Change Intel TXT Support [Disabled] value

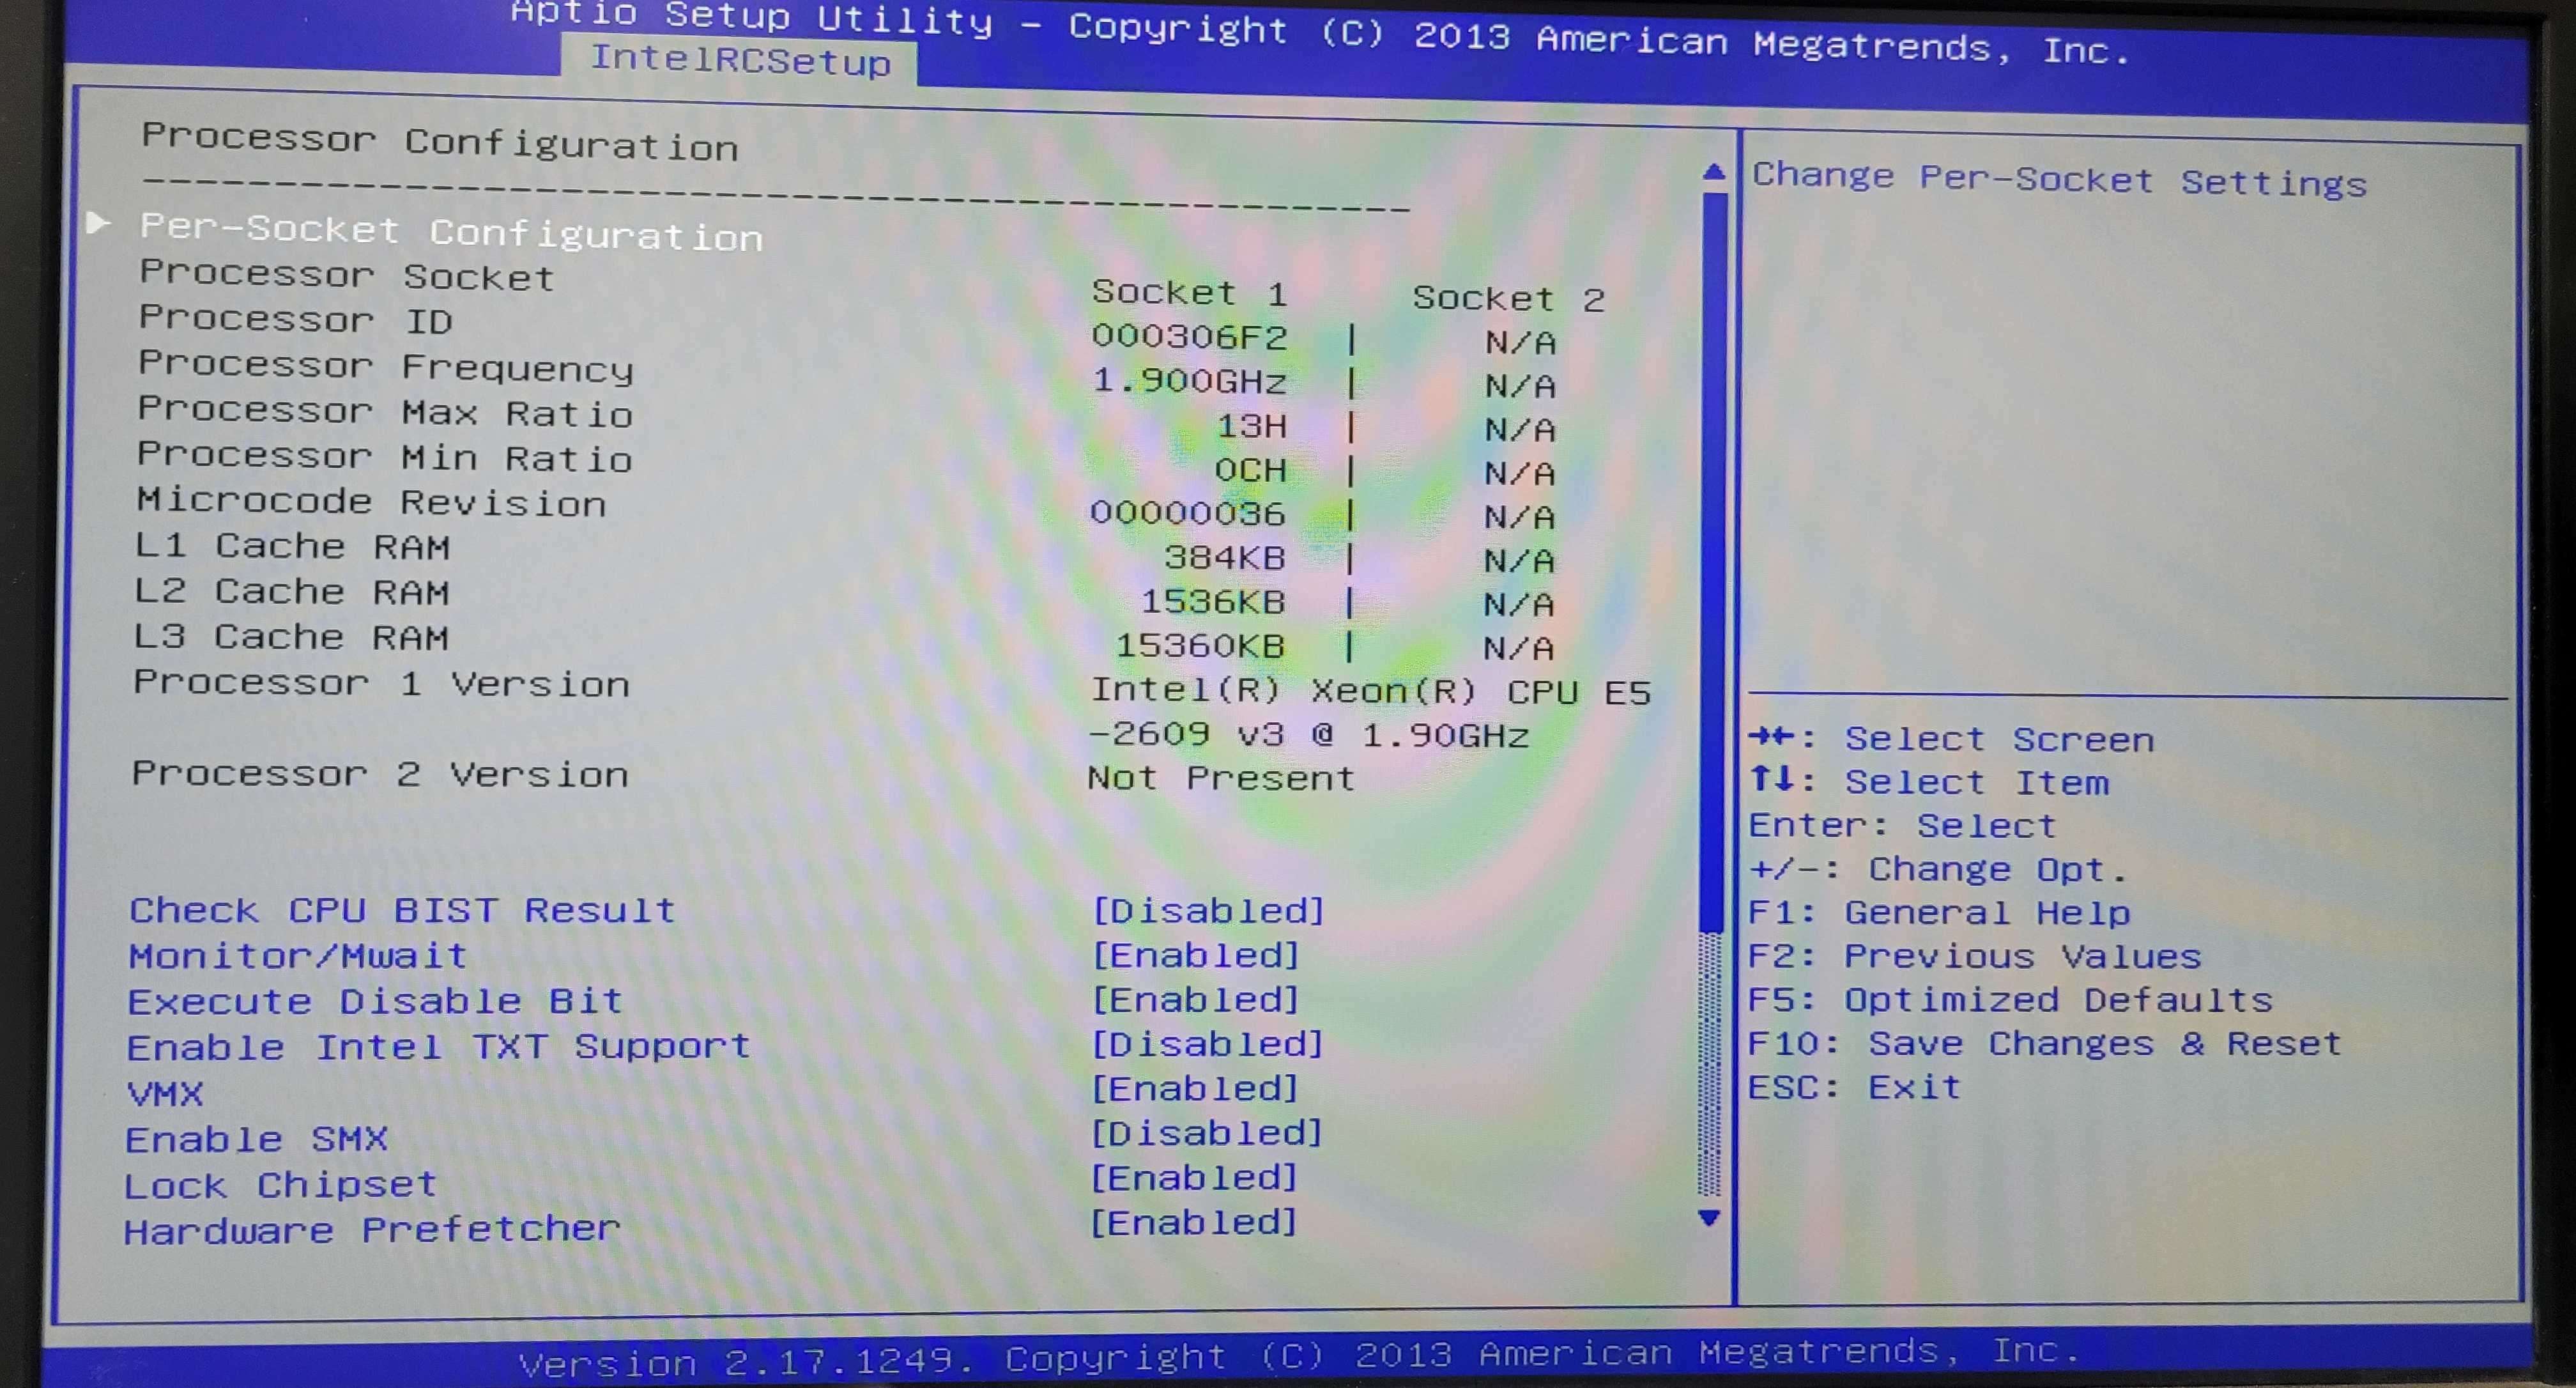pos(1207,1044)
